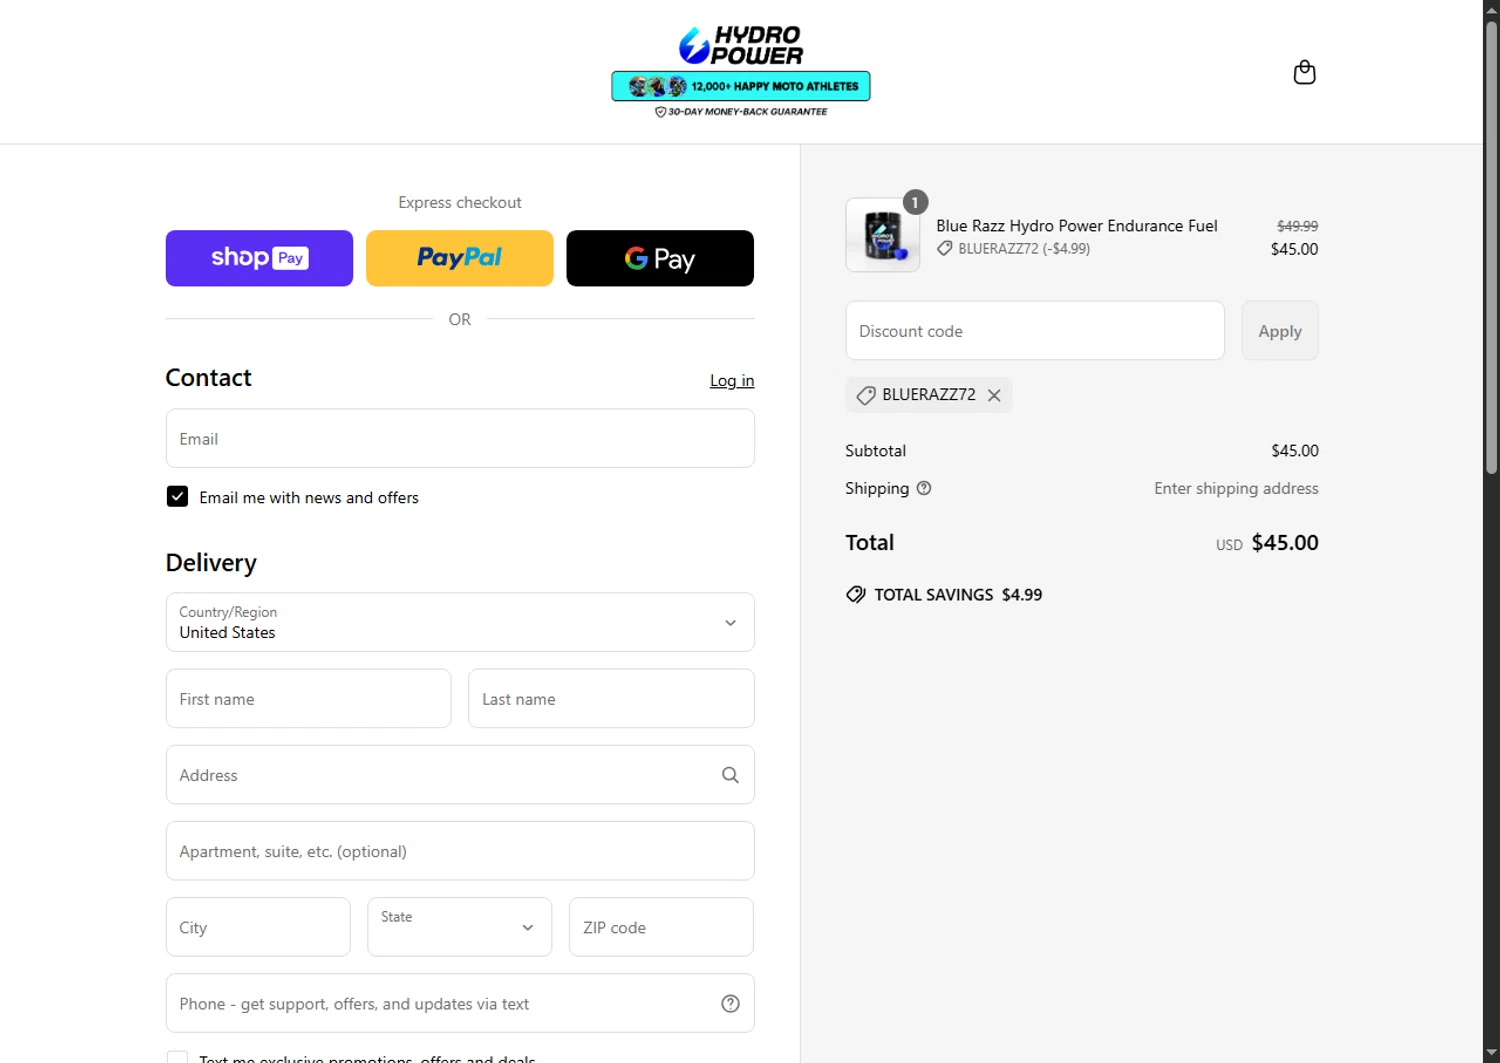This screenshot has width=1500, height=1063.
Task: Focus the First name field
Action: point(308,699)
